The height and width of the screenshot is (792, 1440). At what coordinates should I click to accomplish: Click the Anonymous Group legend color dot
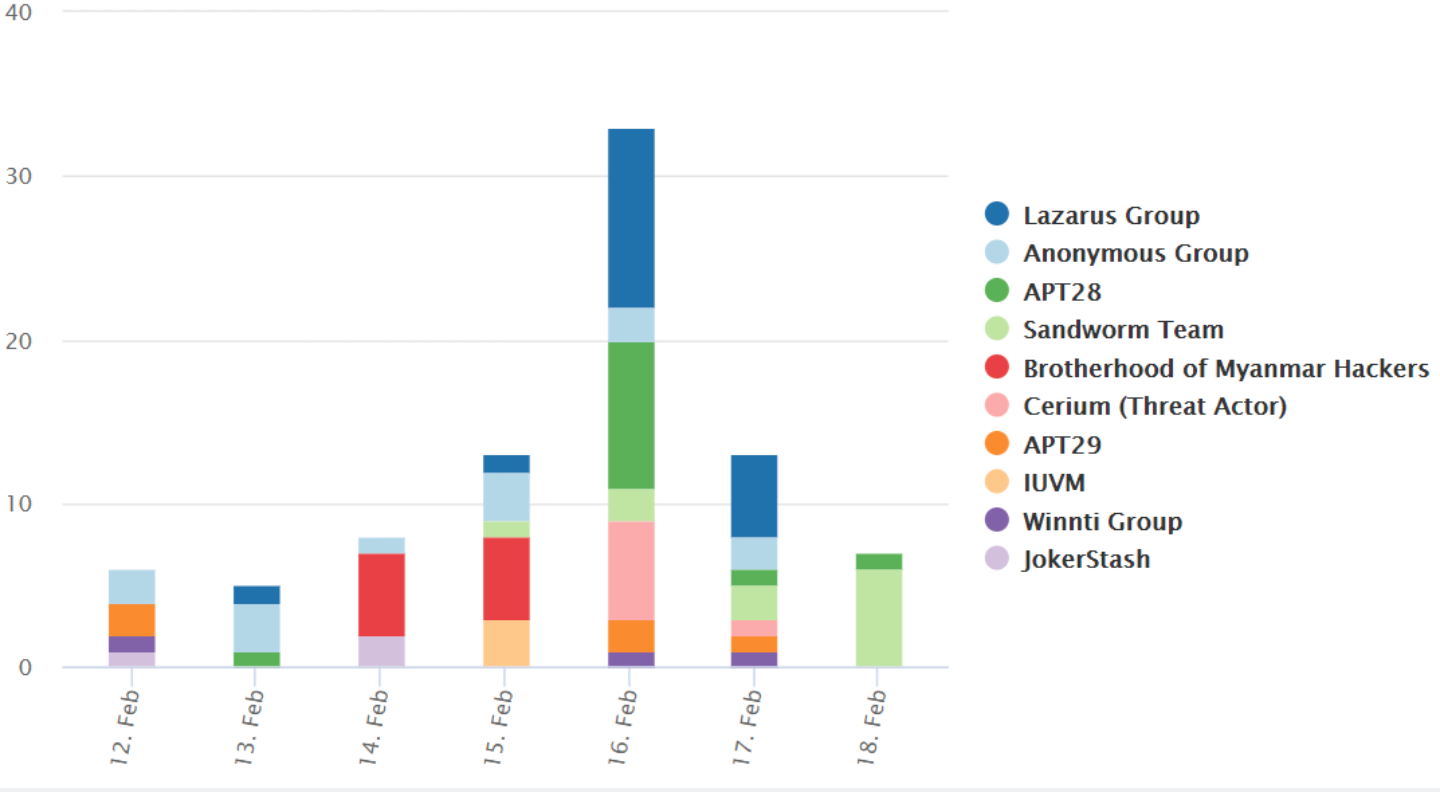point(997,253)
